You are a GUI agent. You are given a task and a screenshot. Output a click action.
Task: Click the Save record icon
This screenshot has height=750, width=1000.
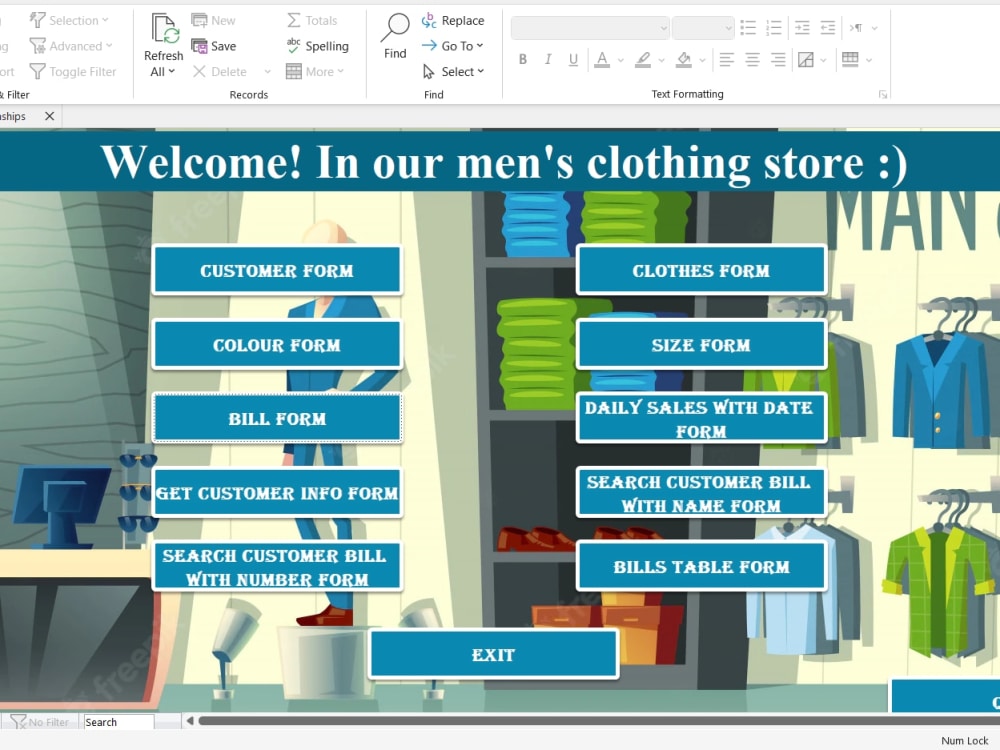pos(199,46)
